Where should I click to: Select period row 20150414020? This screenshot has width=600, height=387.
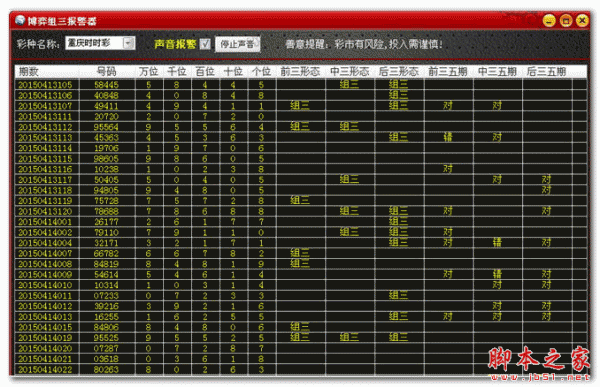tap(300, 348)
